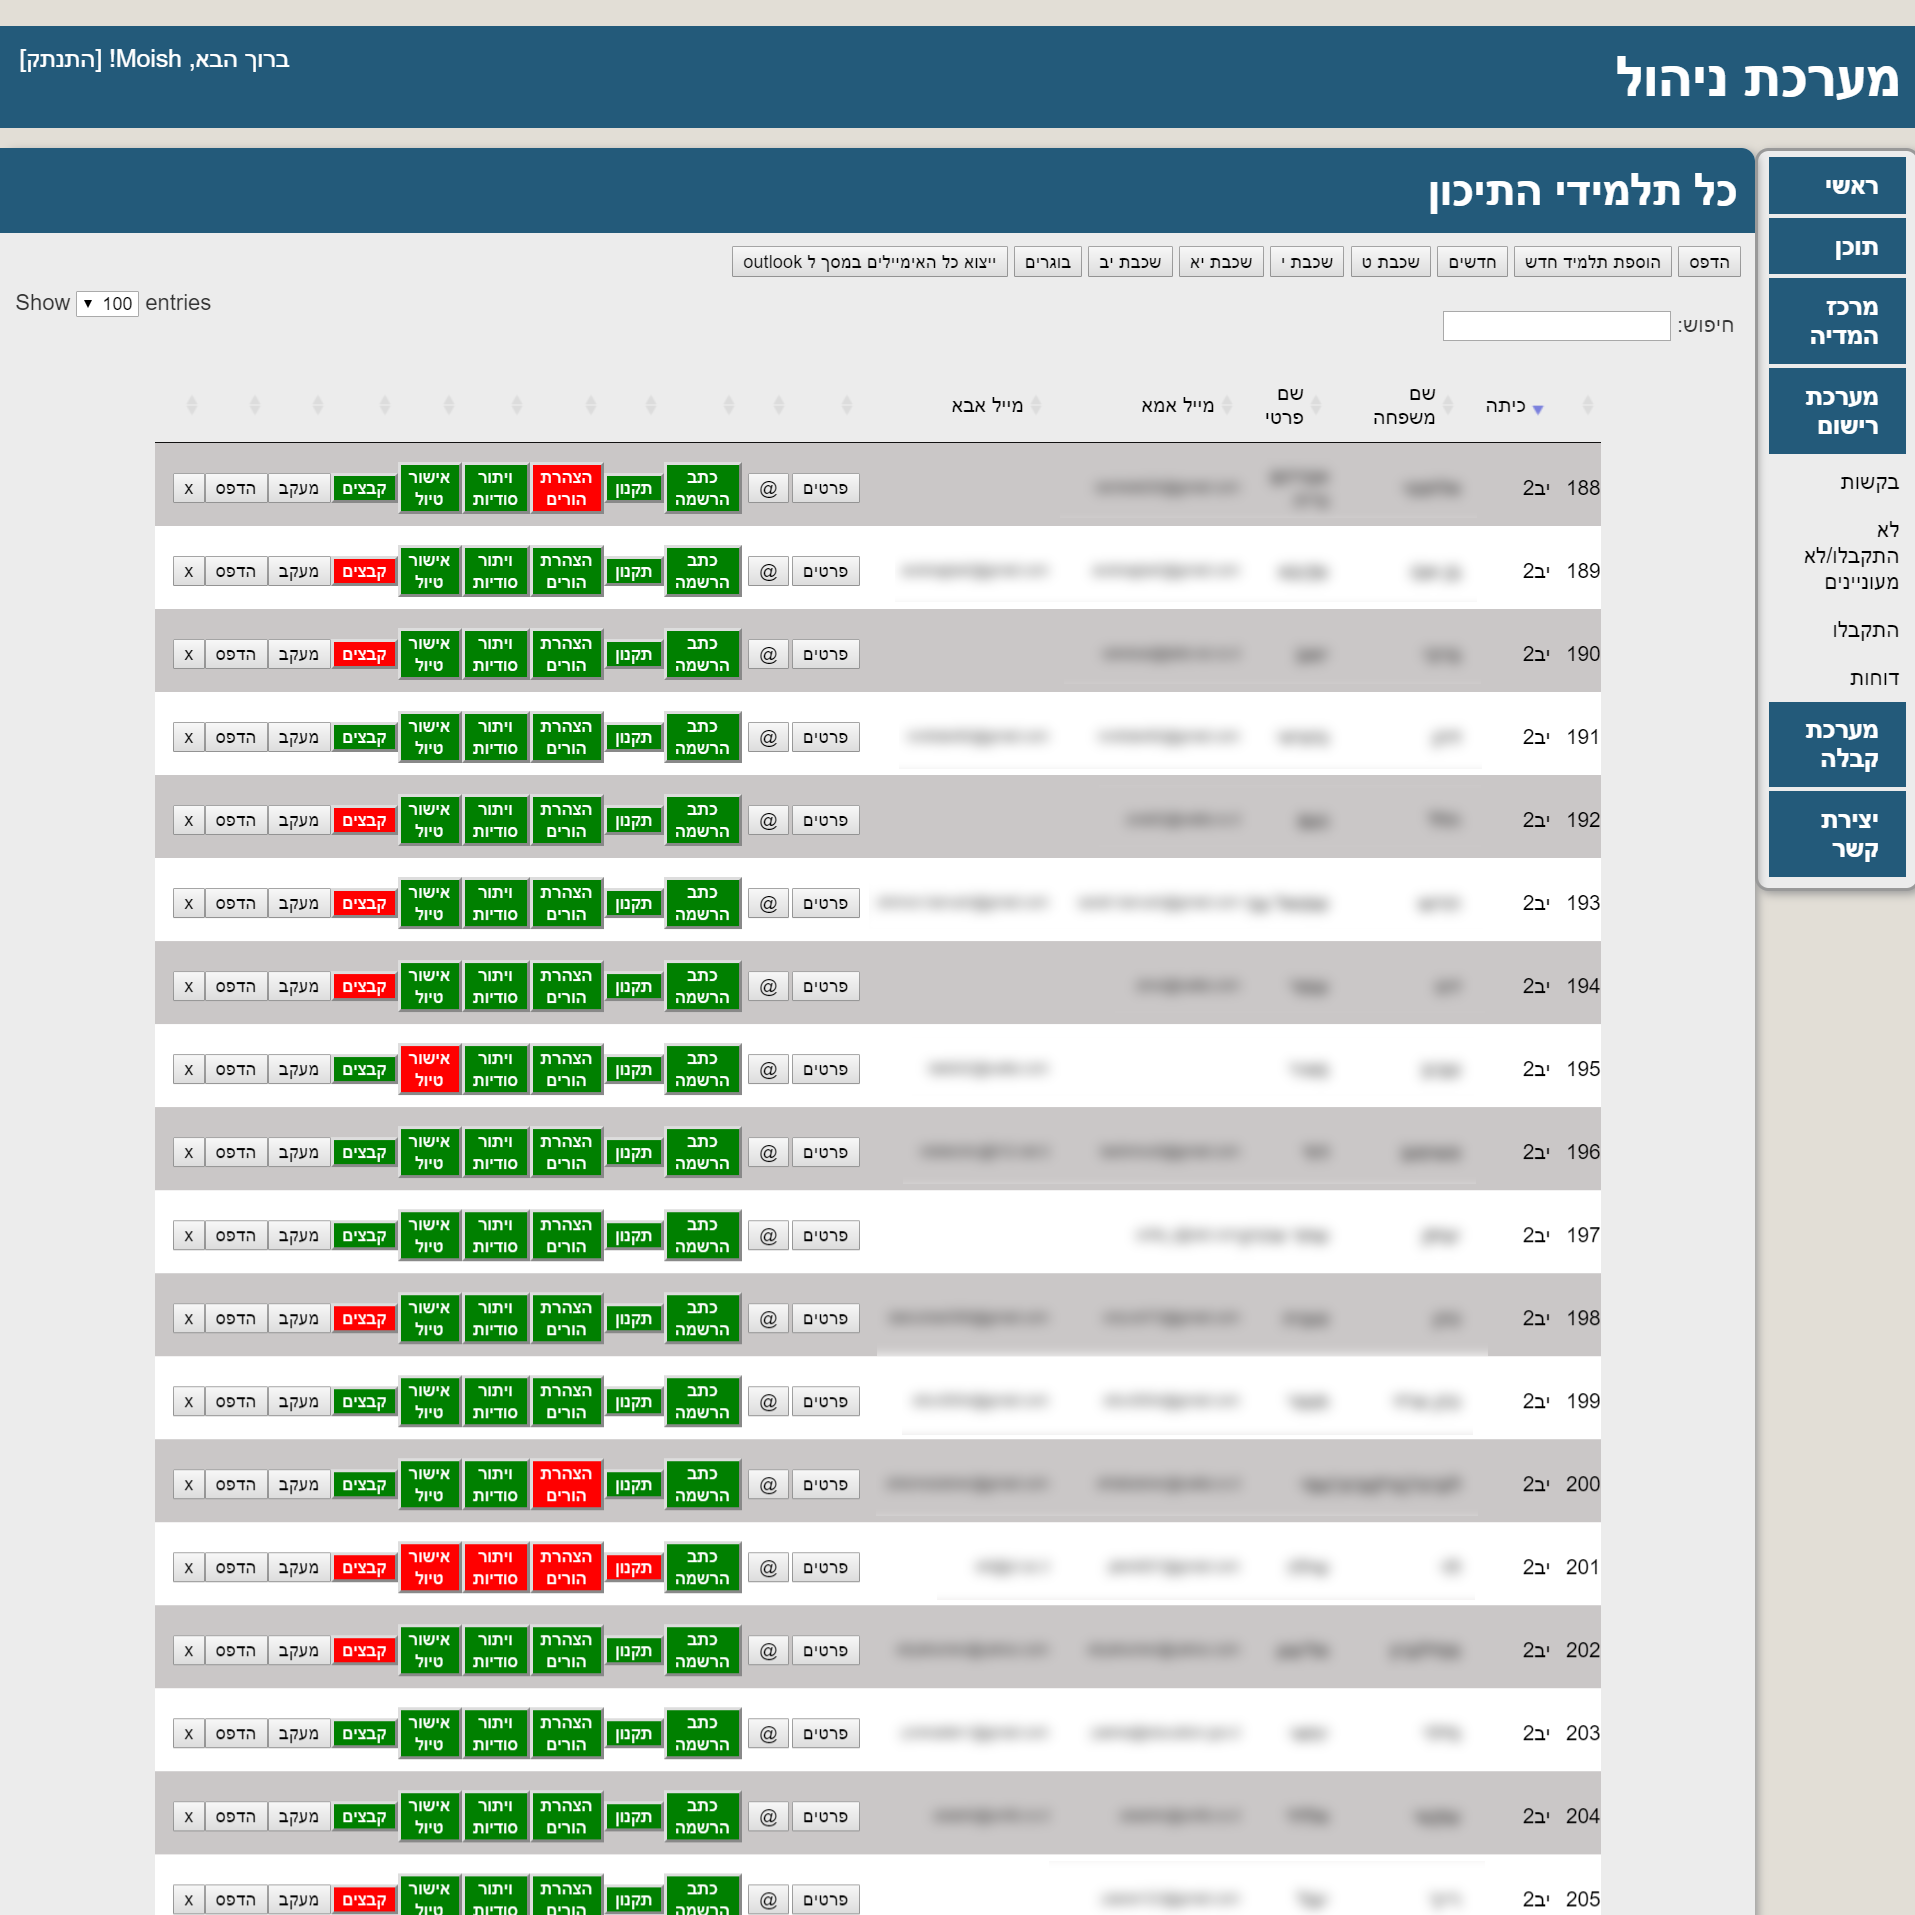Toggle red תקנון button in row 201
The width and height of the screenshot is (1915, 1915).
pos(633,1567)
